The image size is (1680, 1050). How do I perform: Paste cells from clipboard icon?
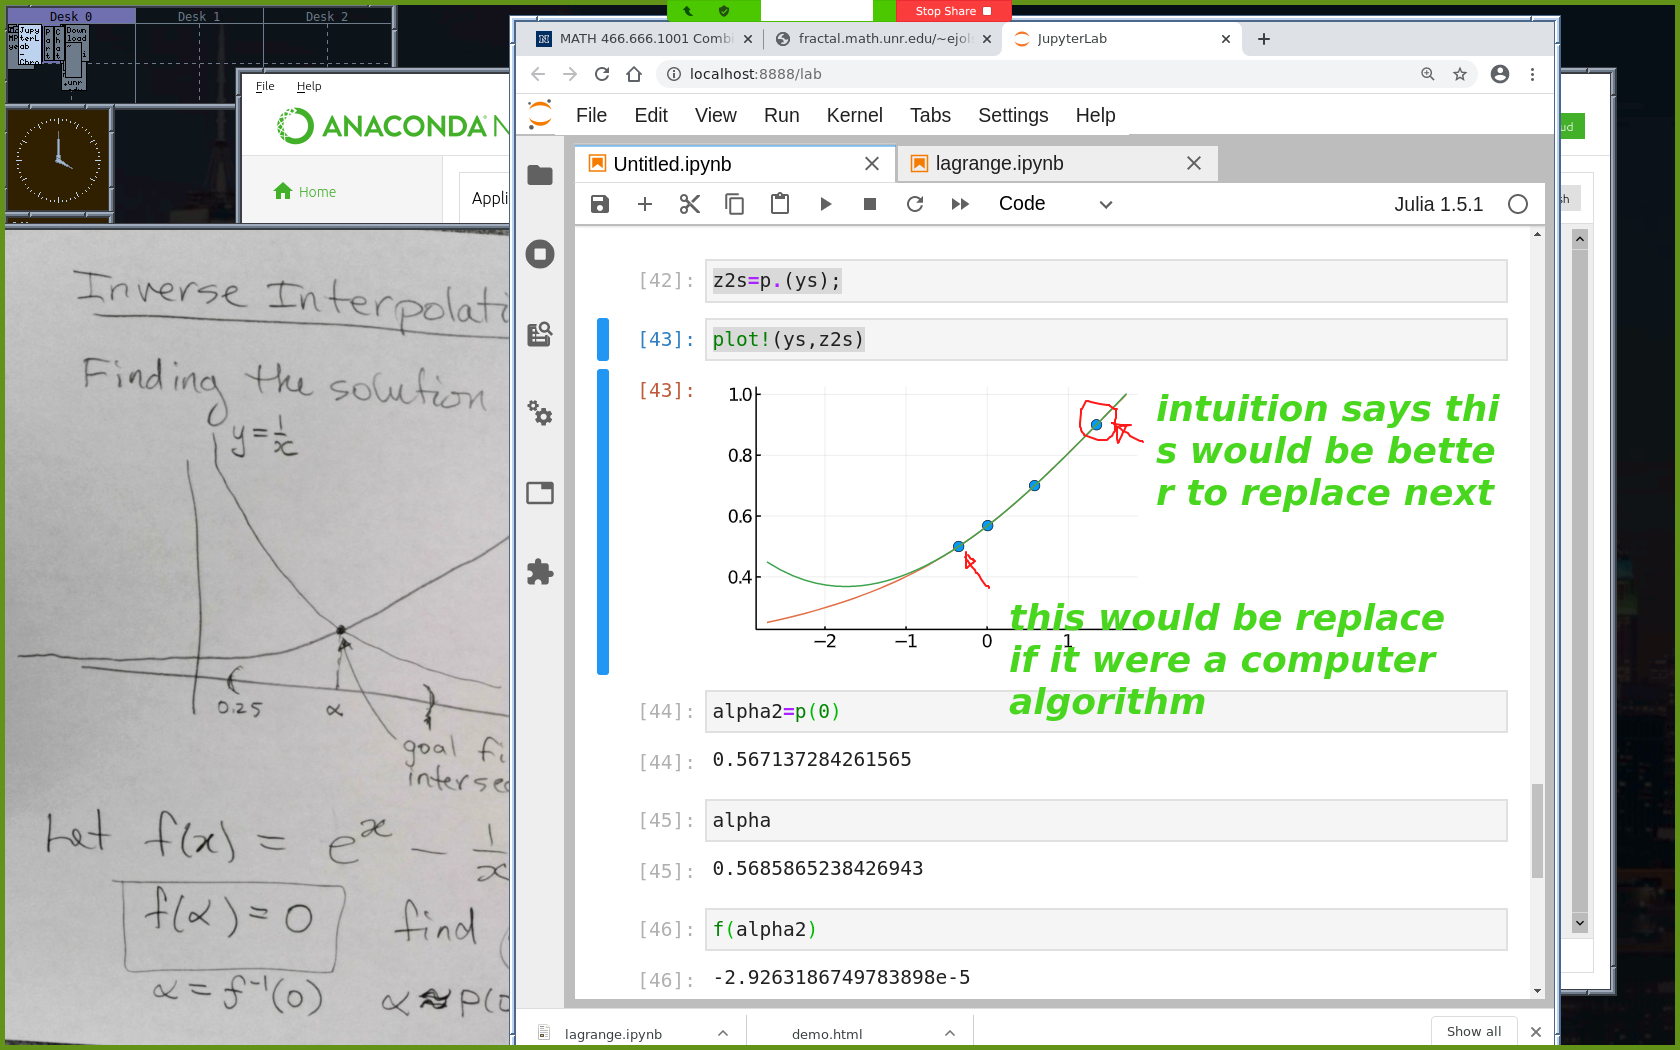780,204
